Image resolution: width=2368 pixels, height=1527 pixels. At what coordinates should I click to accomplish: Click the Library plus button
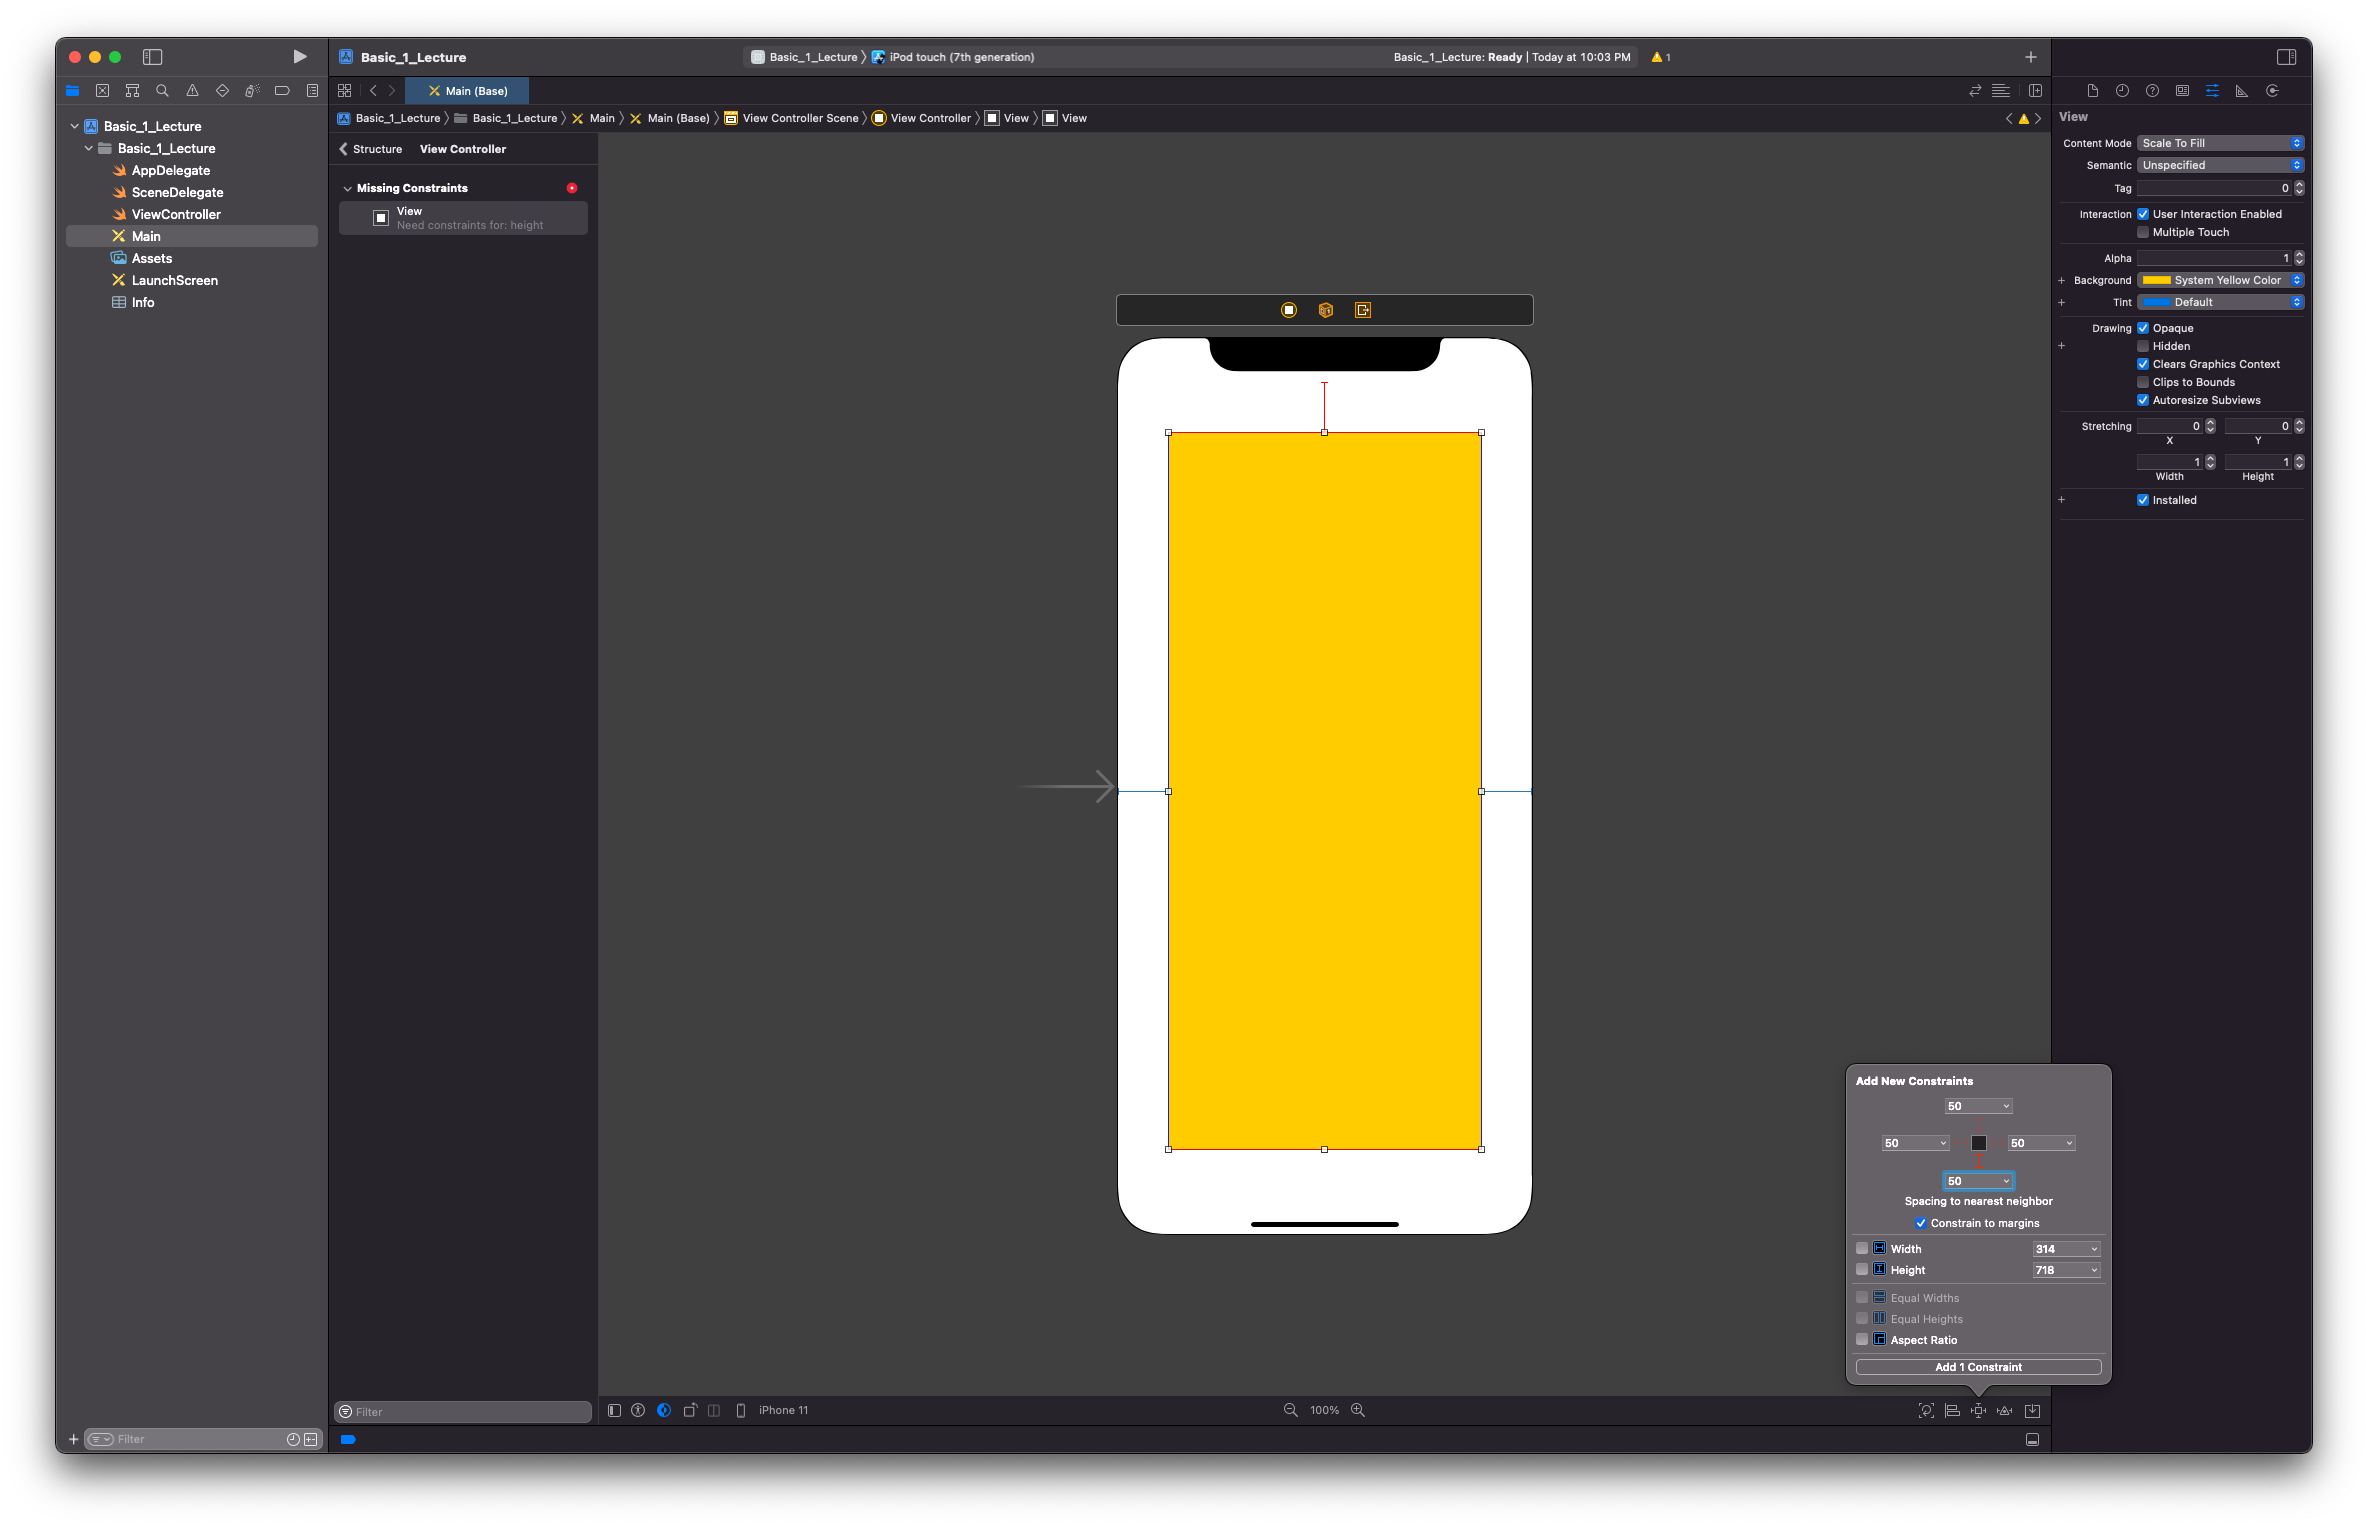tap(2030, 57)
